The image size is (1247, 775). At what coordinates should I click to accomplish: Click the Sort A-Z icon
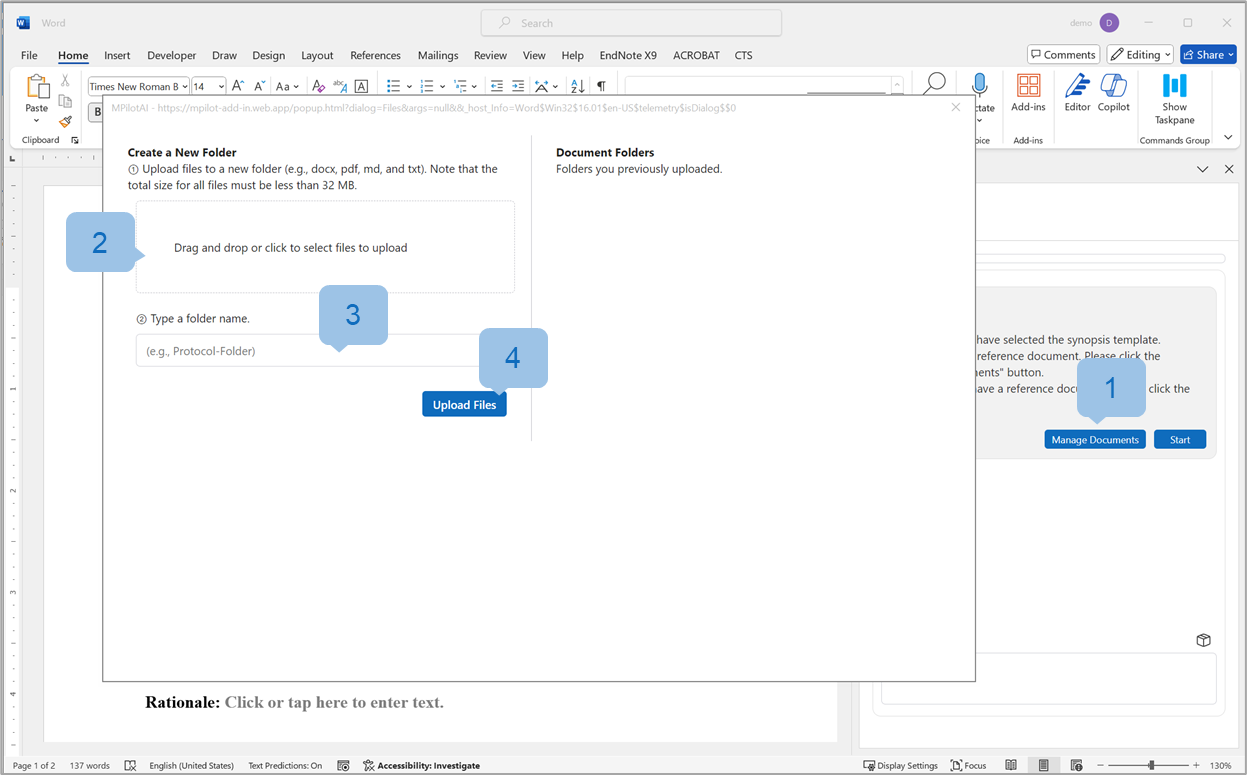(x=577, y=86)
